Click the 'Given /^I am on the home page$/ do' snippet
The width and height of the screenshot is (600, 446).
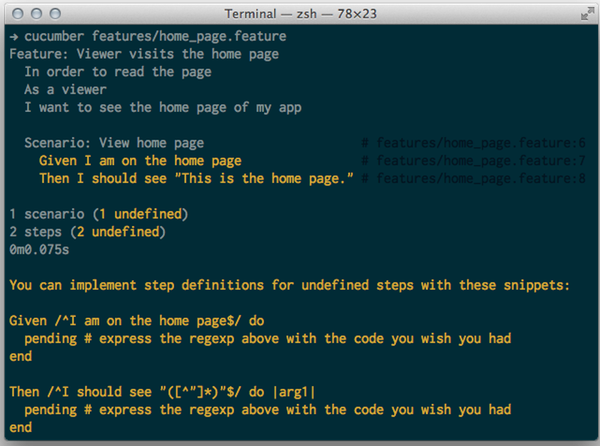(137, 321)
